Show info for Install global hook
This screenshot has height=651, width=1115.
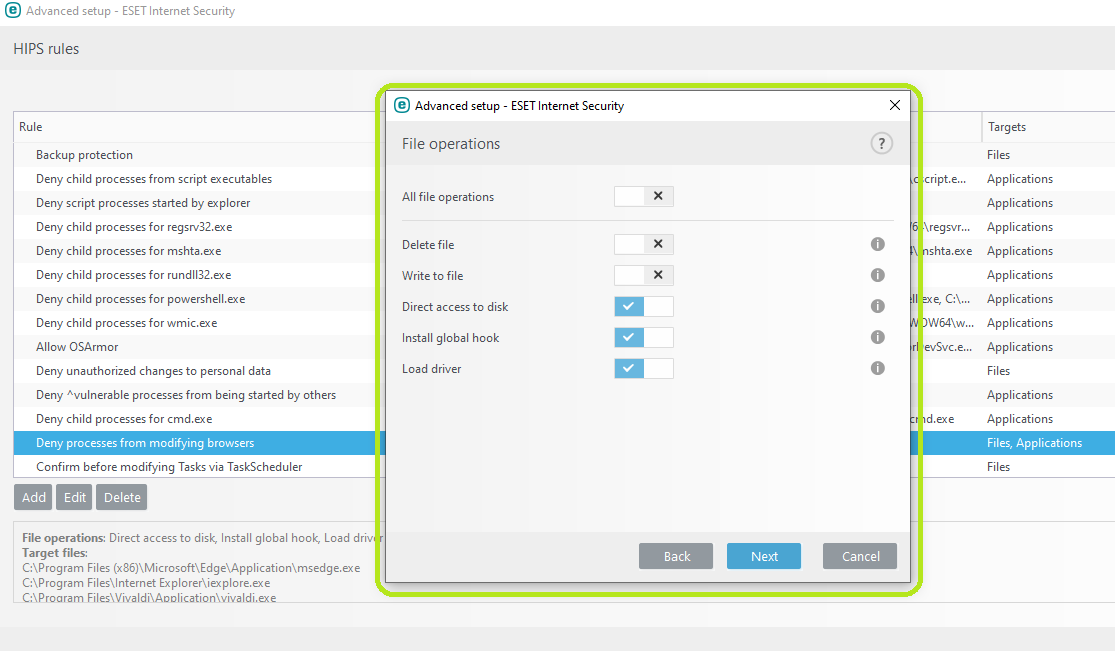click(x=877, y=337)
